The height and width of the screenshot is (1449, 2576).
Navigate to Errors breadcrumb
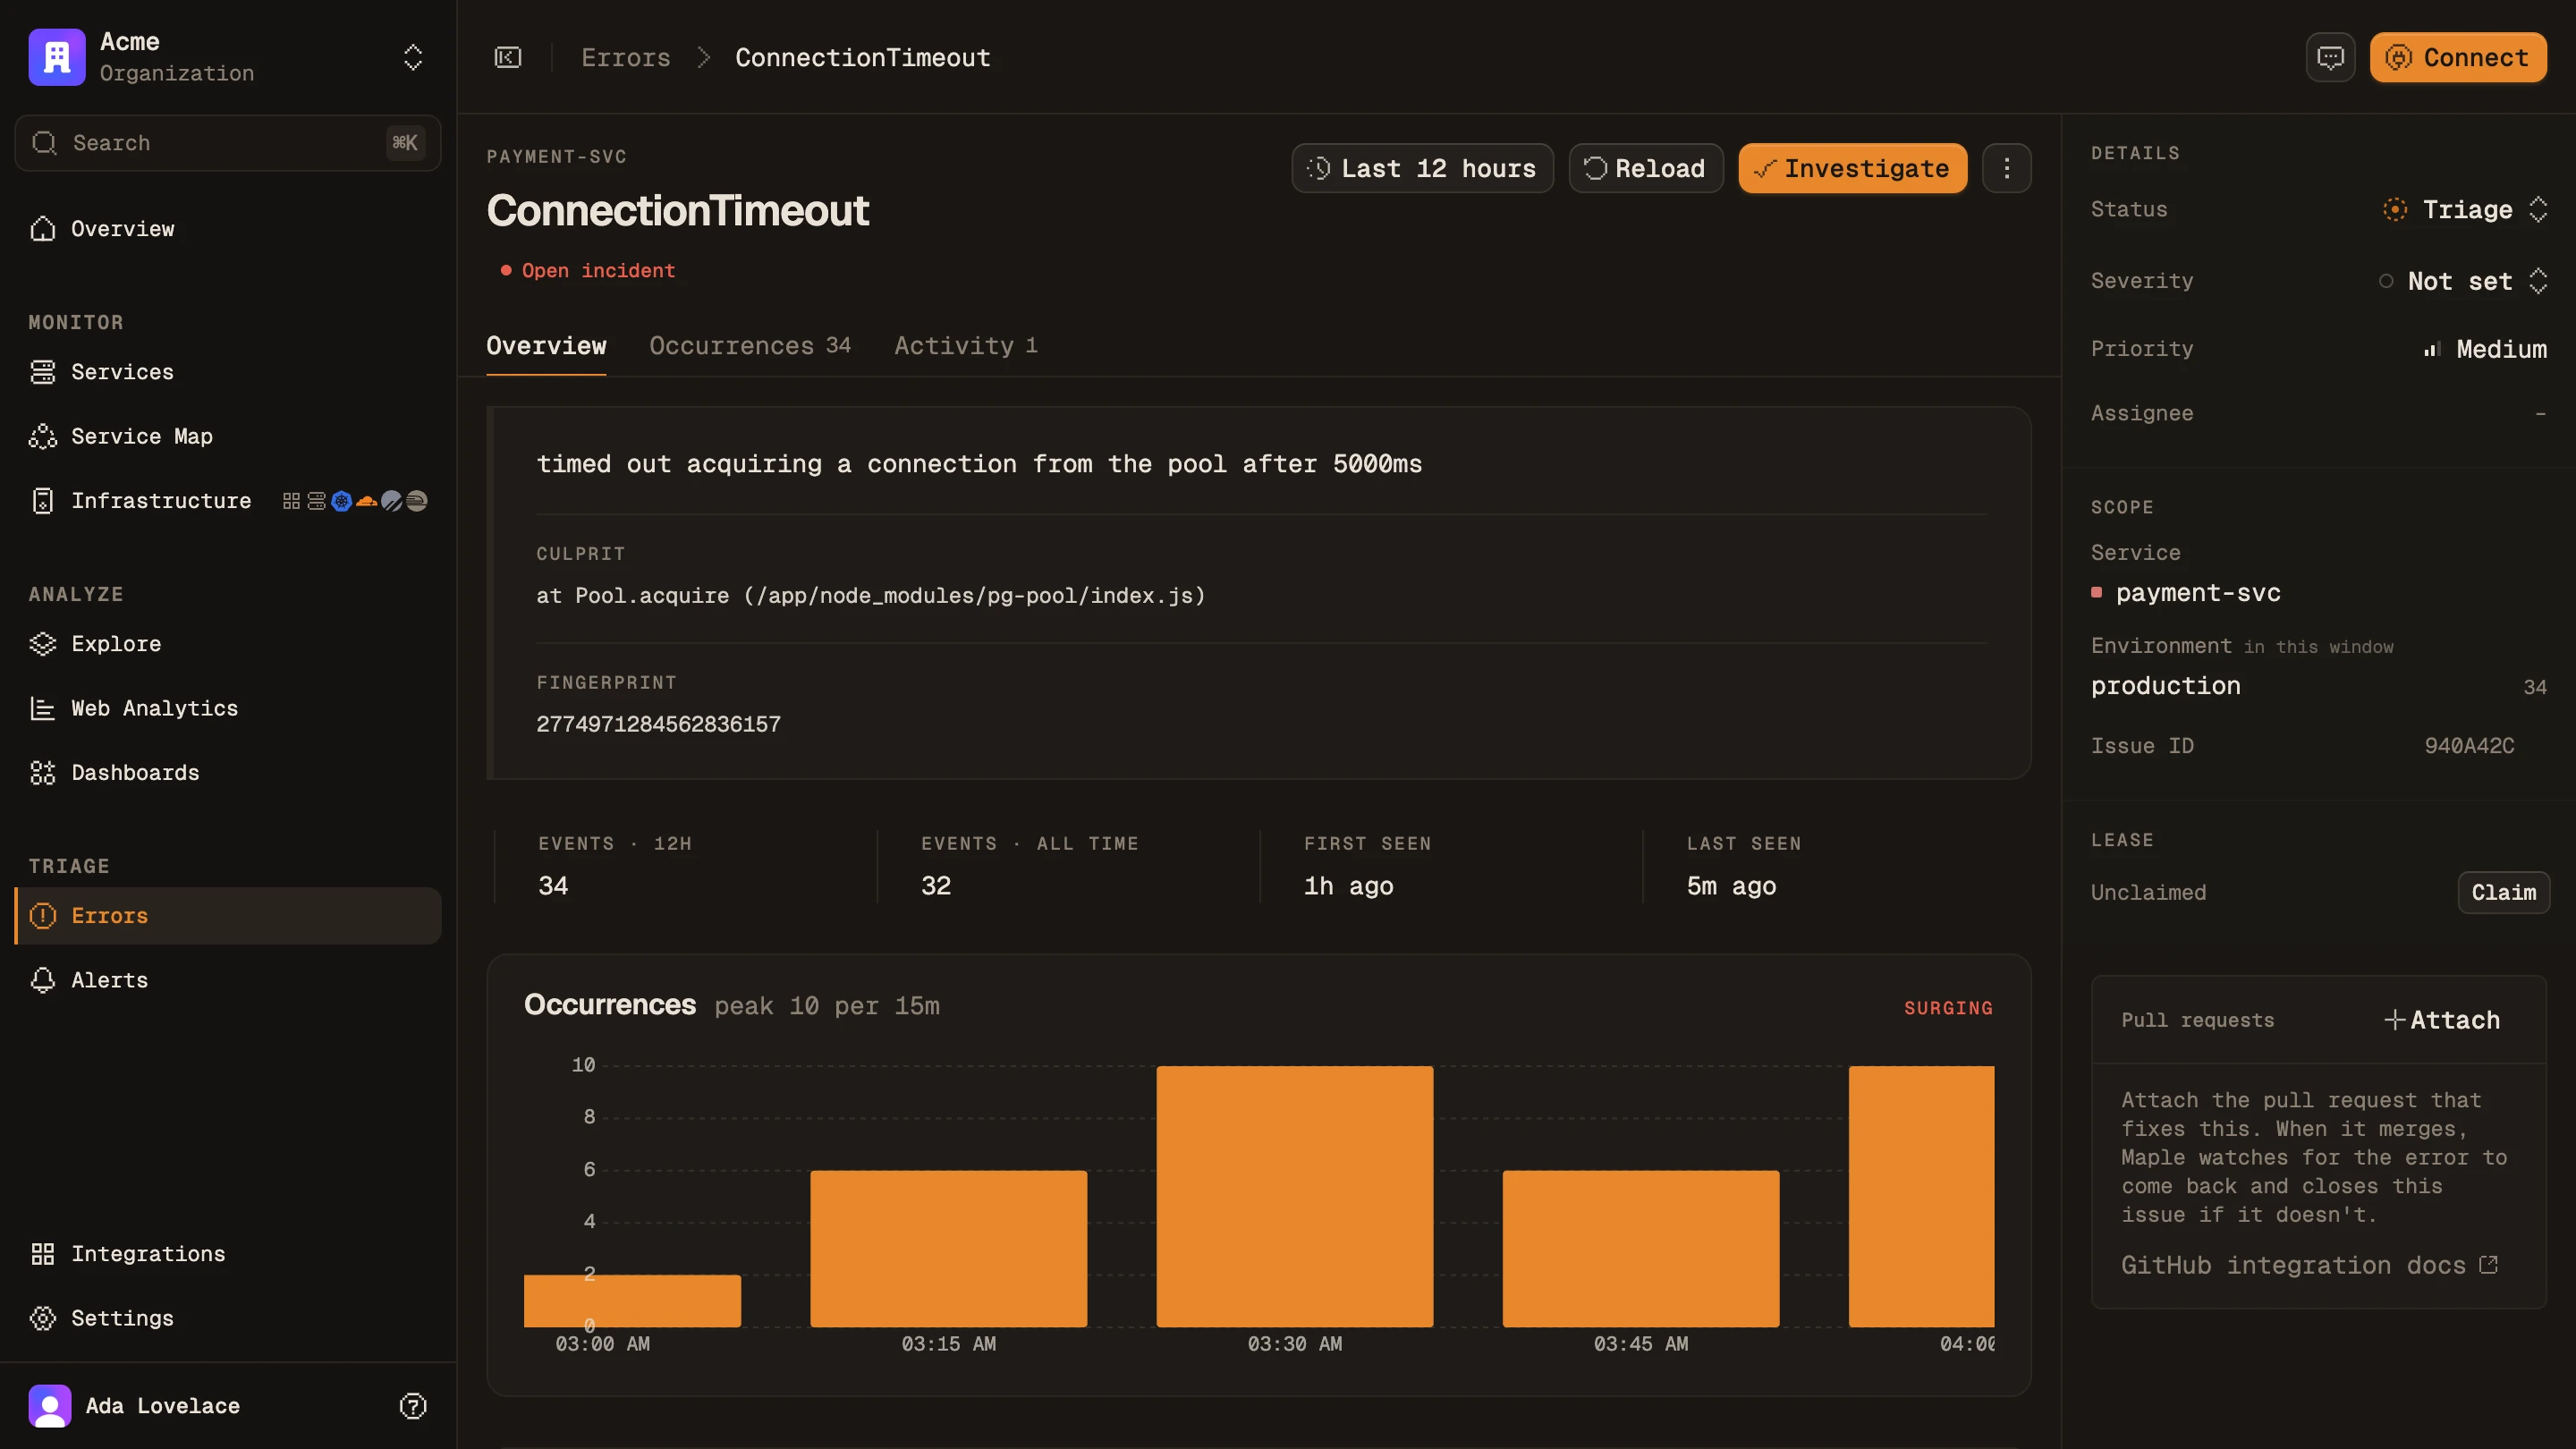coord(626,57)
